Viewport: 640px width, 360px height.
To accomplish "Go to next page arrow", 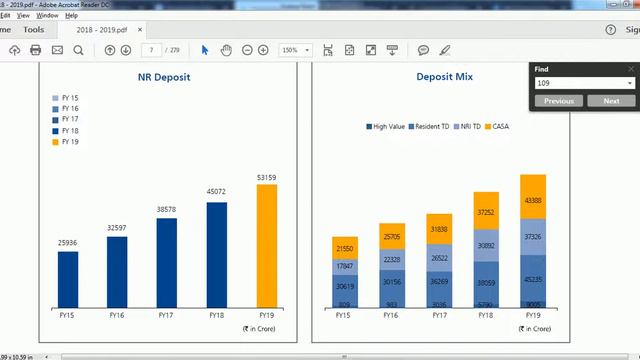I will [x=126, y=50].
